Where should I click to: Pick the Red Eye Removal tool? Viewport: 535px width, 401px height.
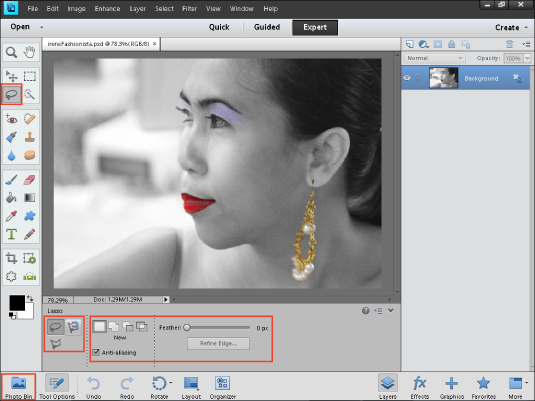click(x=12, y=119)
